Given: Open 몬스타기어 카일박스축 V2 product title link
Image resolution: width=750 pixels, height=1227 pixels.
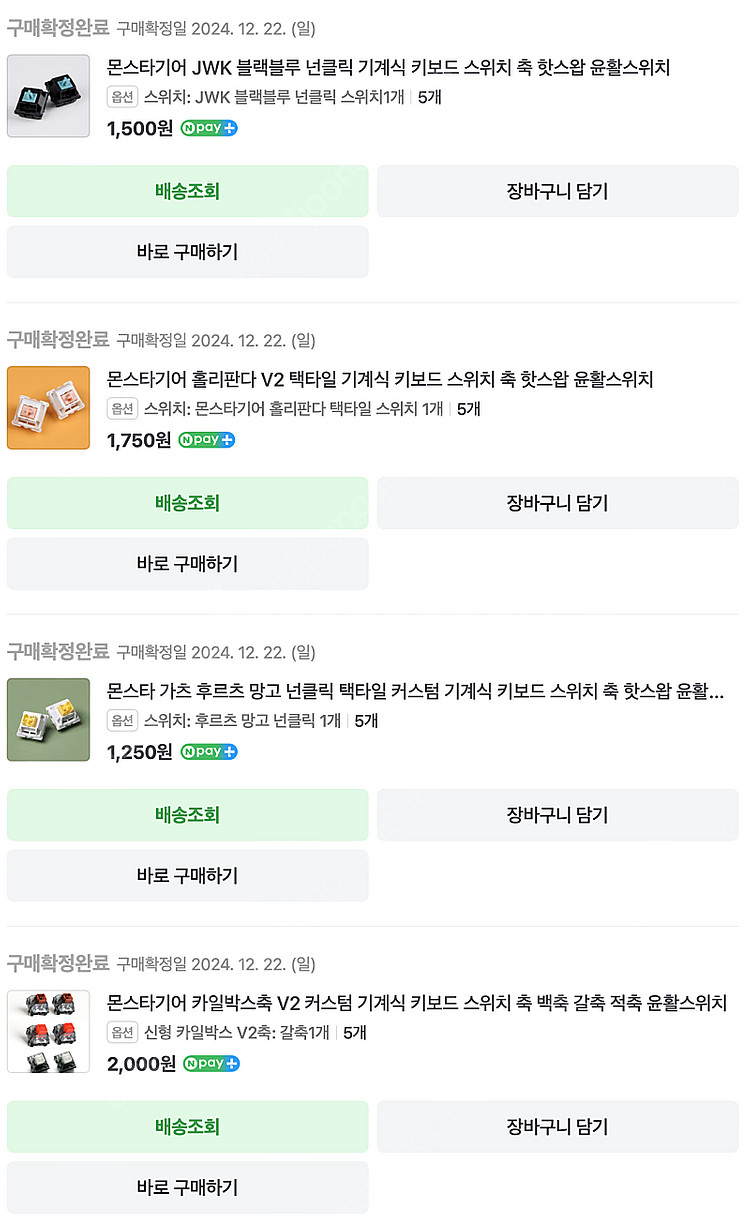Looking at the screenshot, I should [x=416, y=1003].
